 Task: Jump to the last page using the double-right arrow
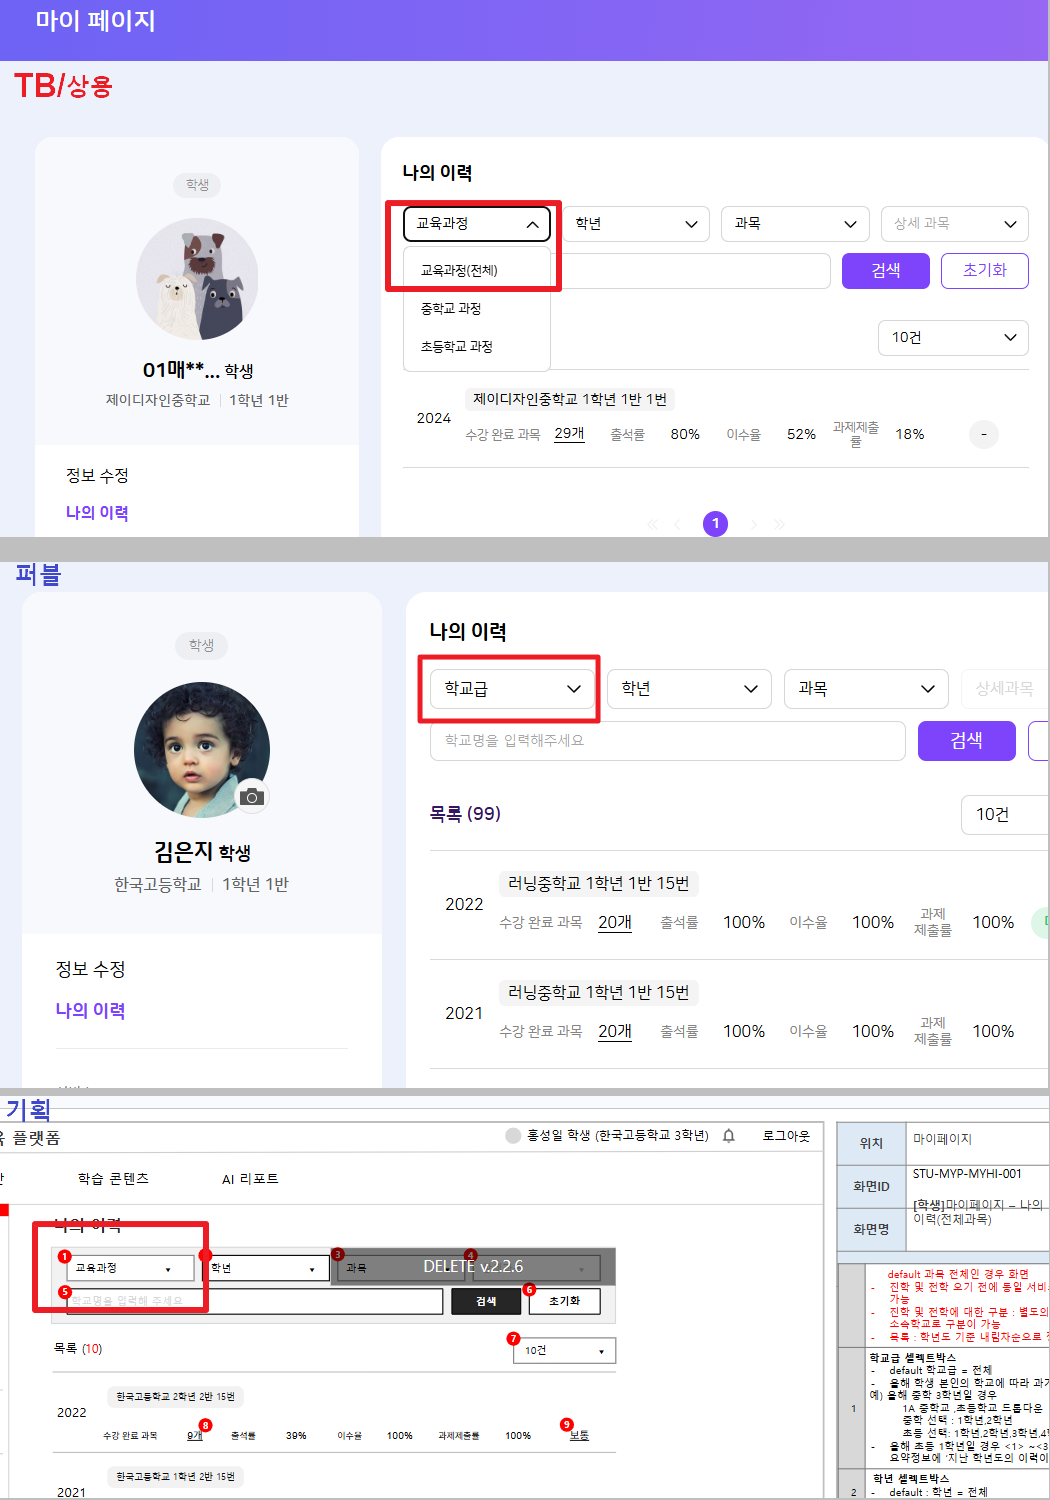point(779,524)
